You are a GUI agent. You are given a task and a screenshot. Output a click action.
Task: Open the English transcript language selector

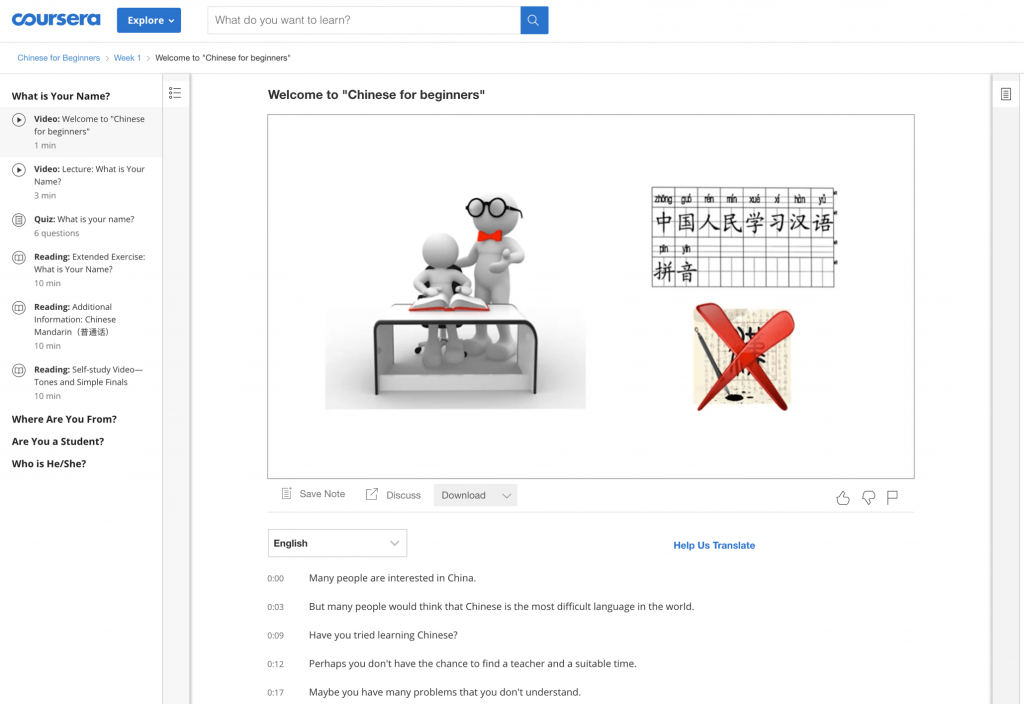coord(337,543)
